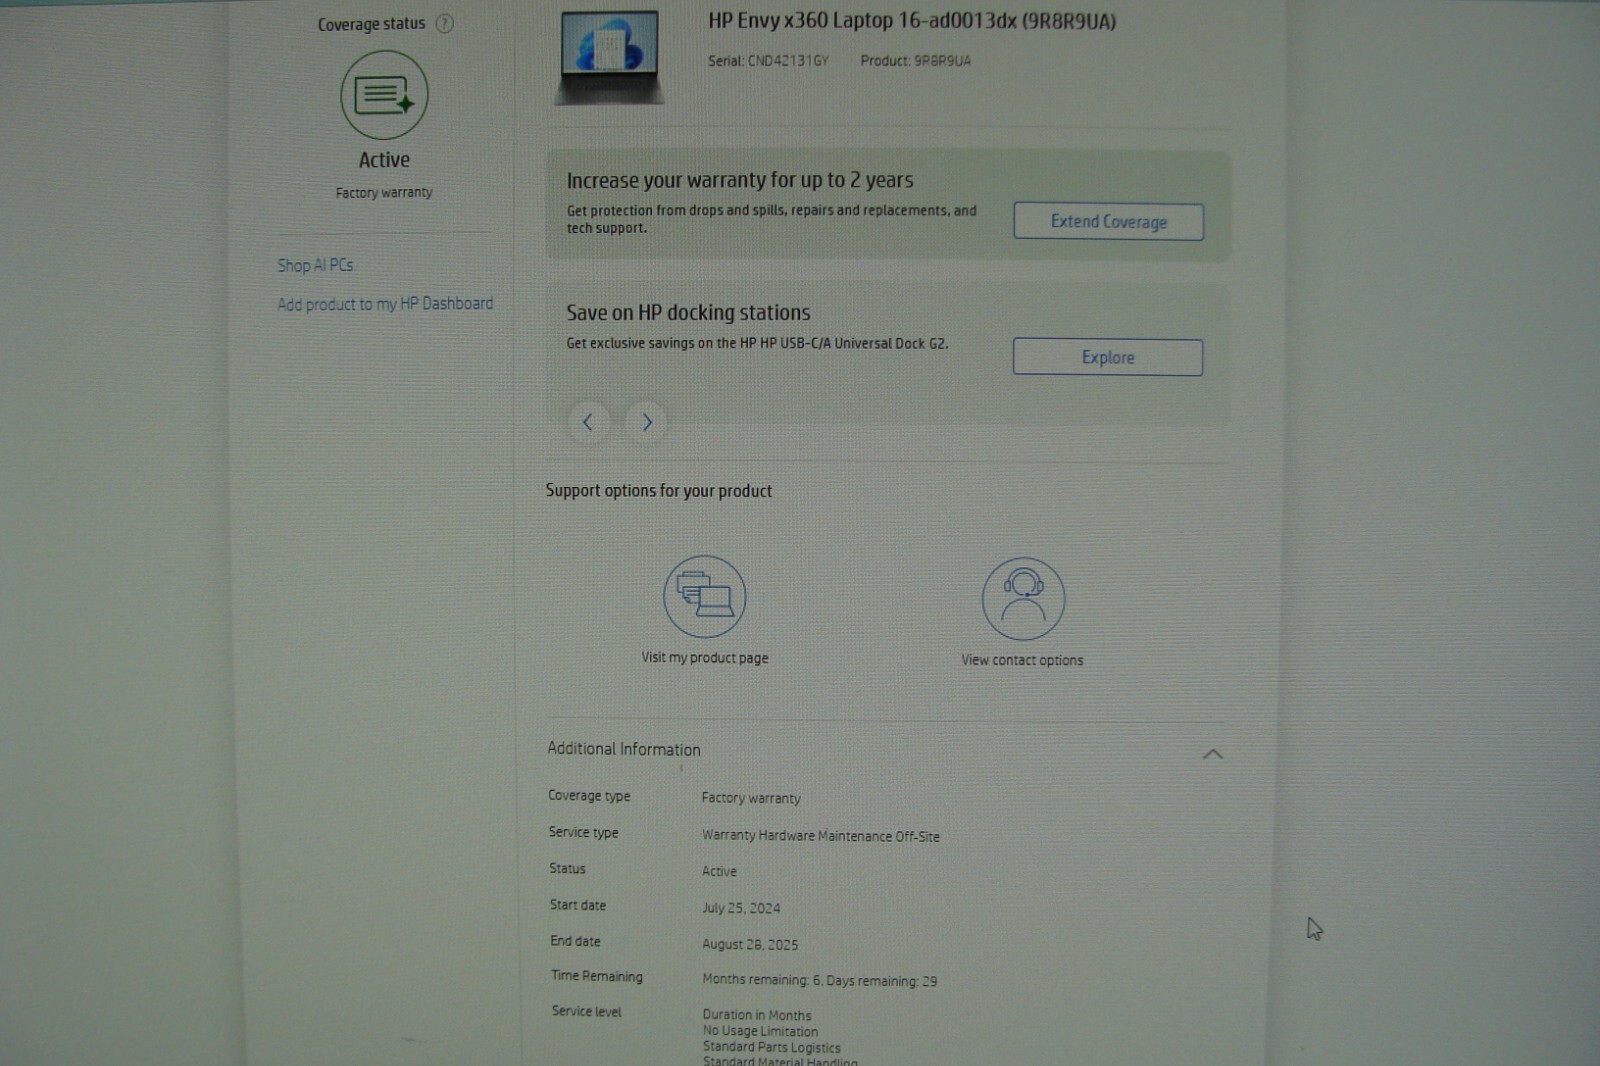Select the Additional Information heading
1600x1066 pixels.
coord(624,749)
